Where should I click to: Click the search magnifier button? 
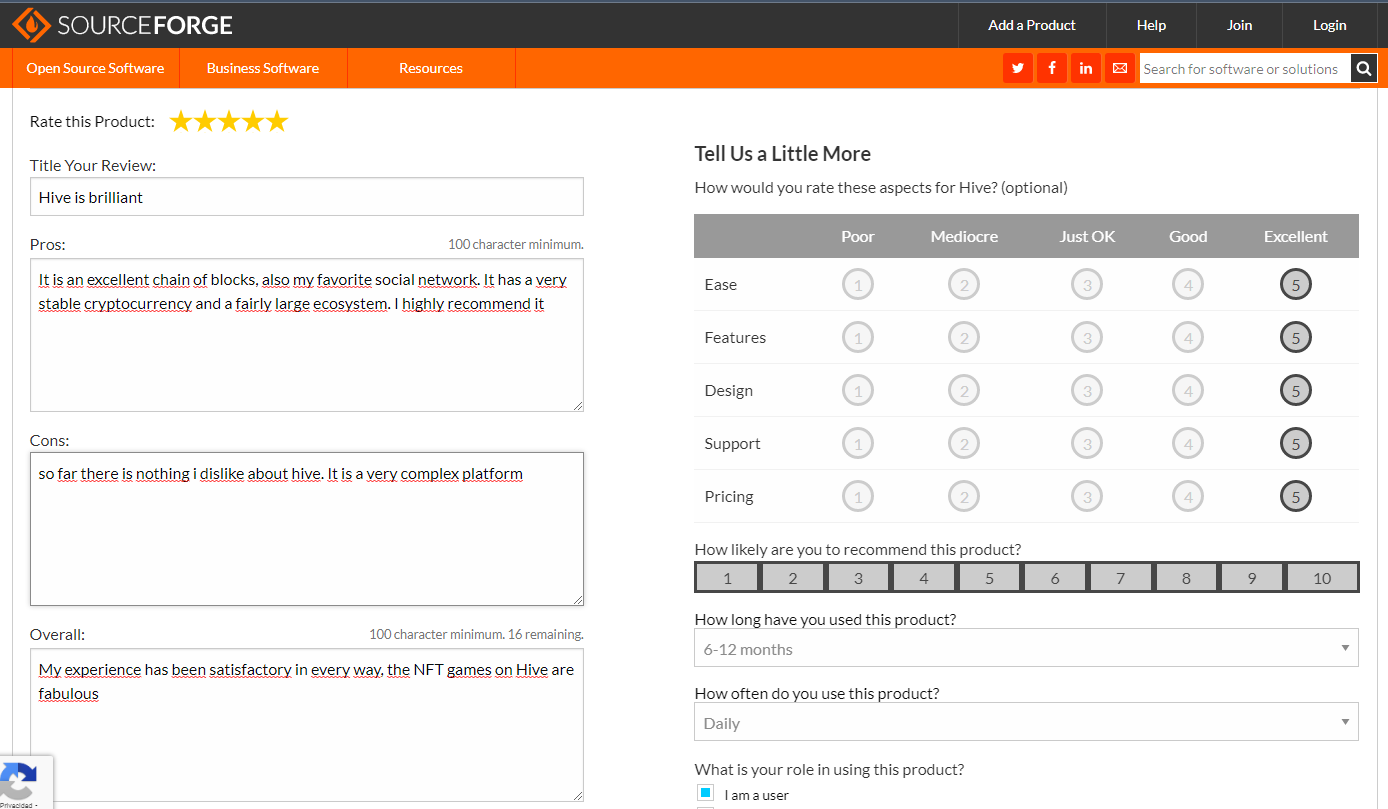(1364, 68)
